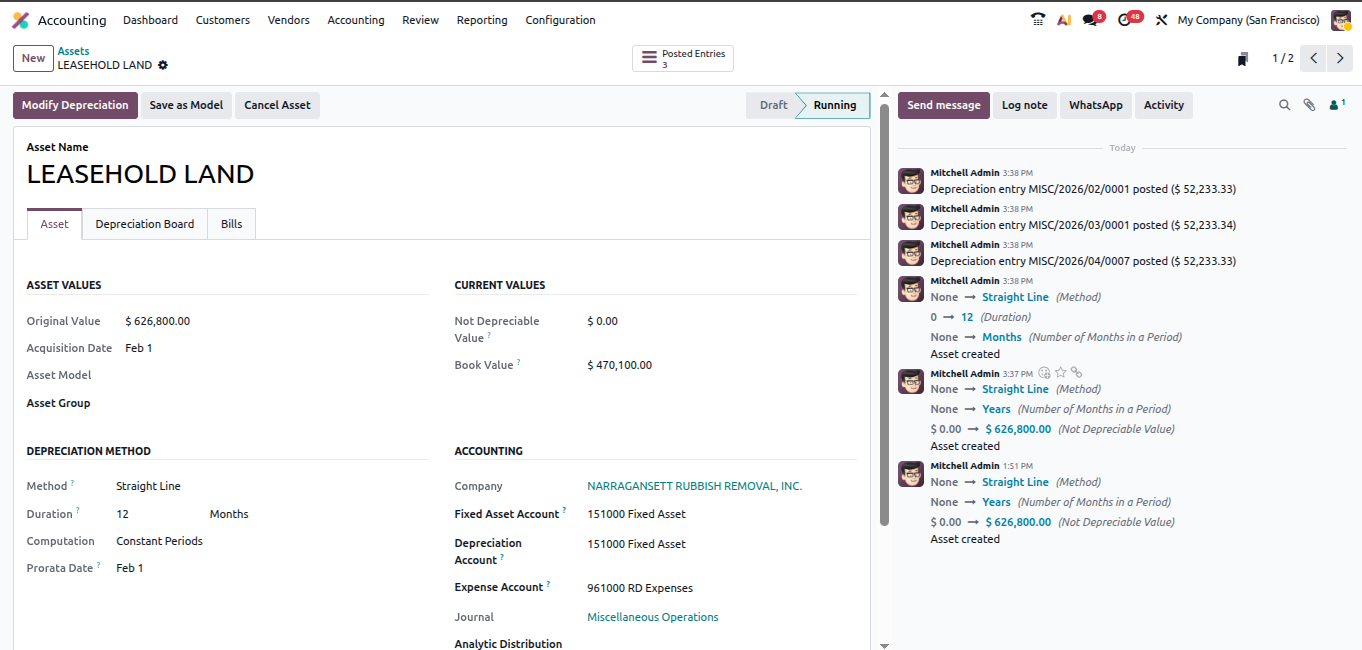Show help tooltip for Fixed Asset Account
This screenshot has width=1362, height=650.
point(564,511)
